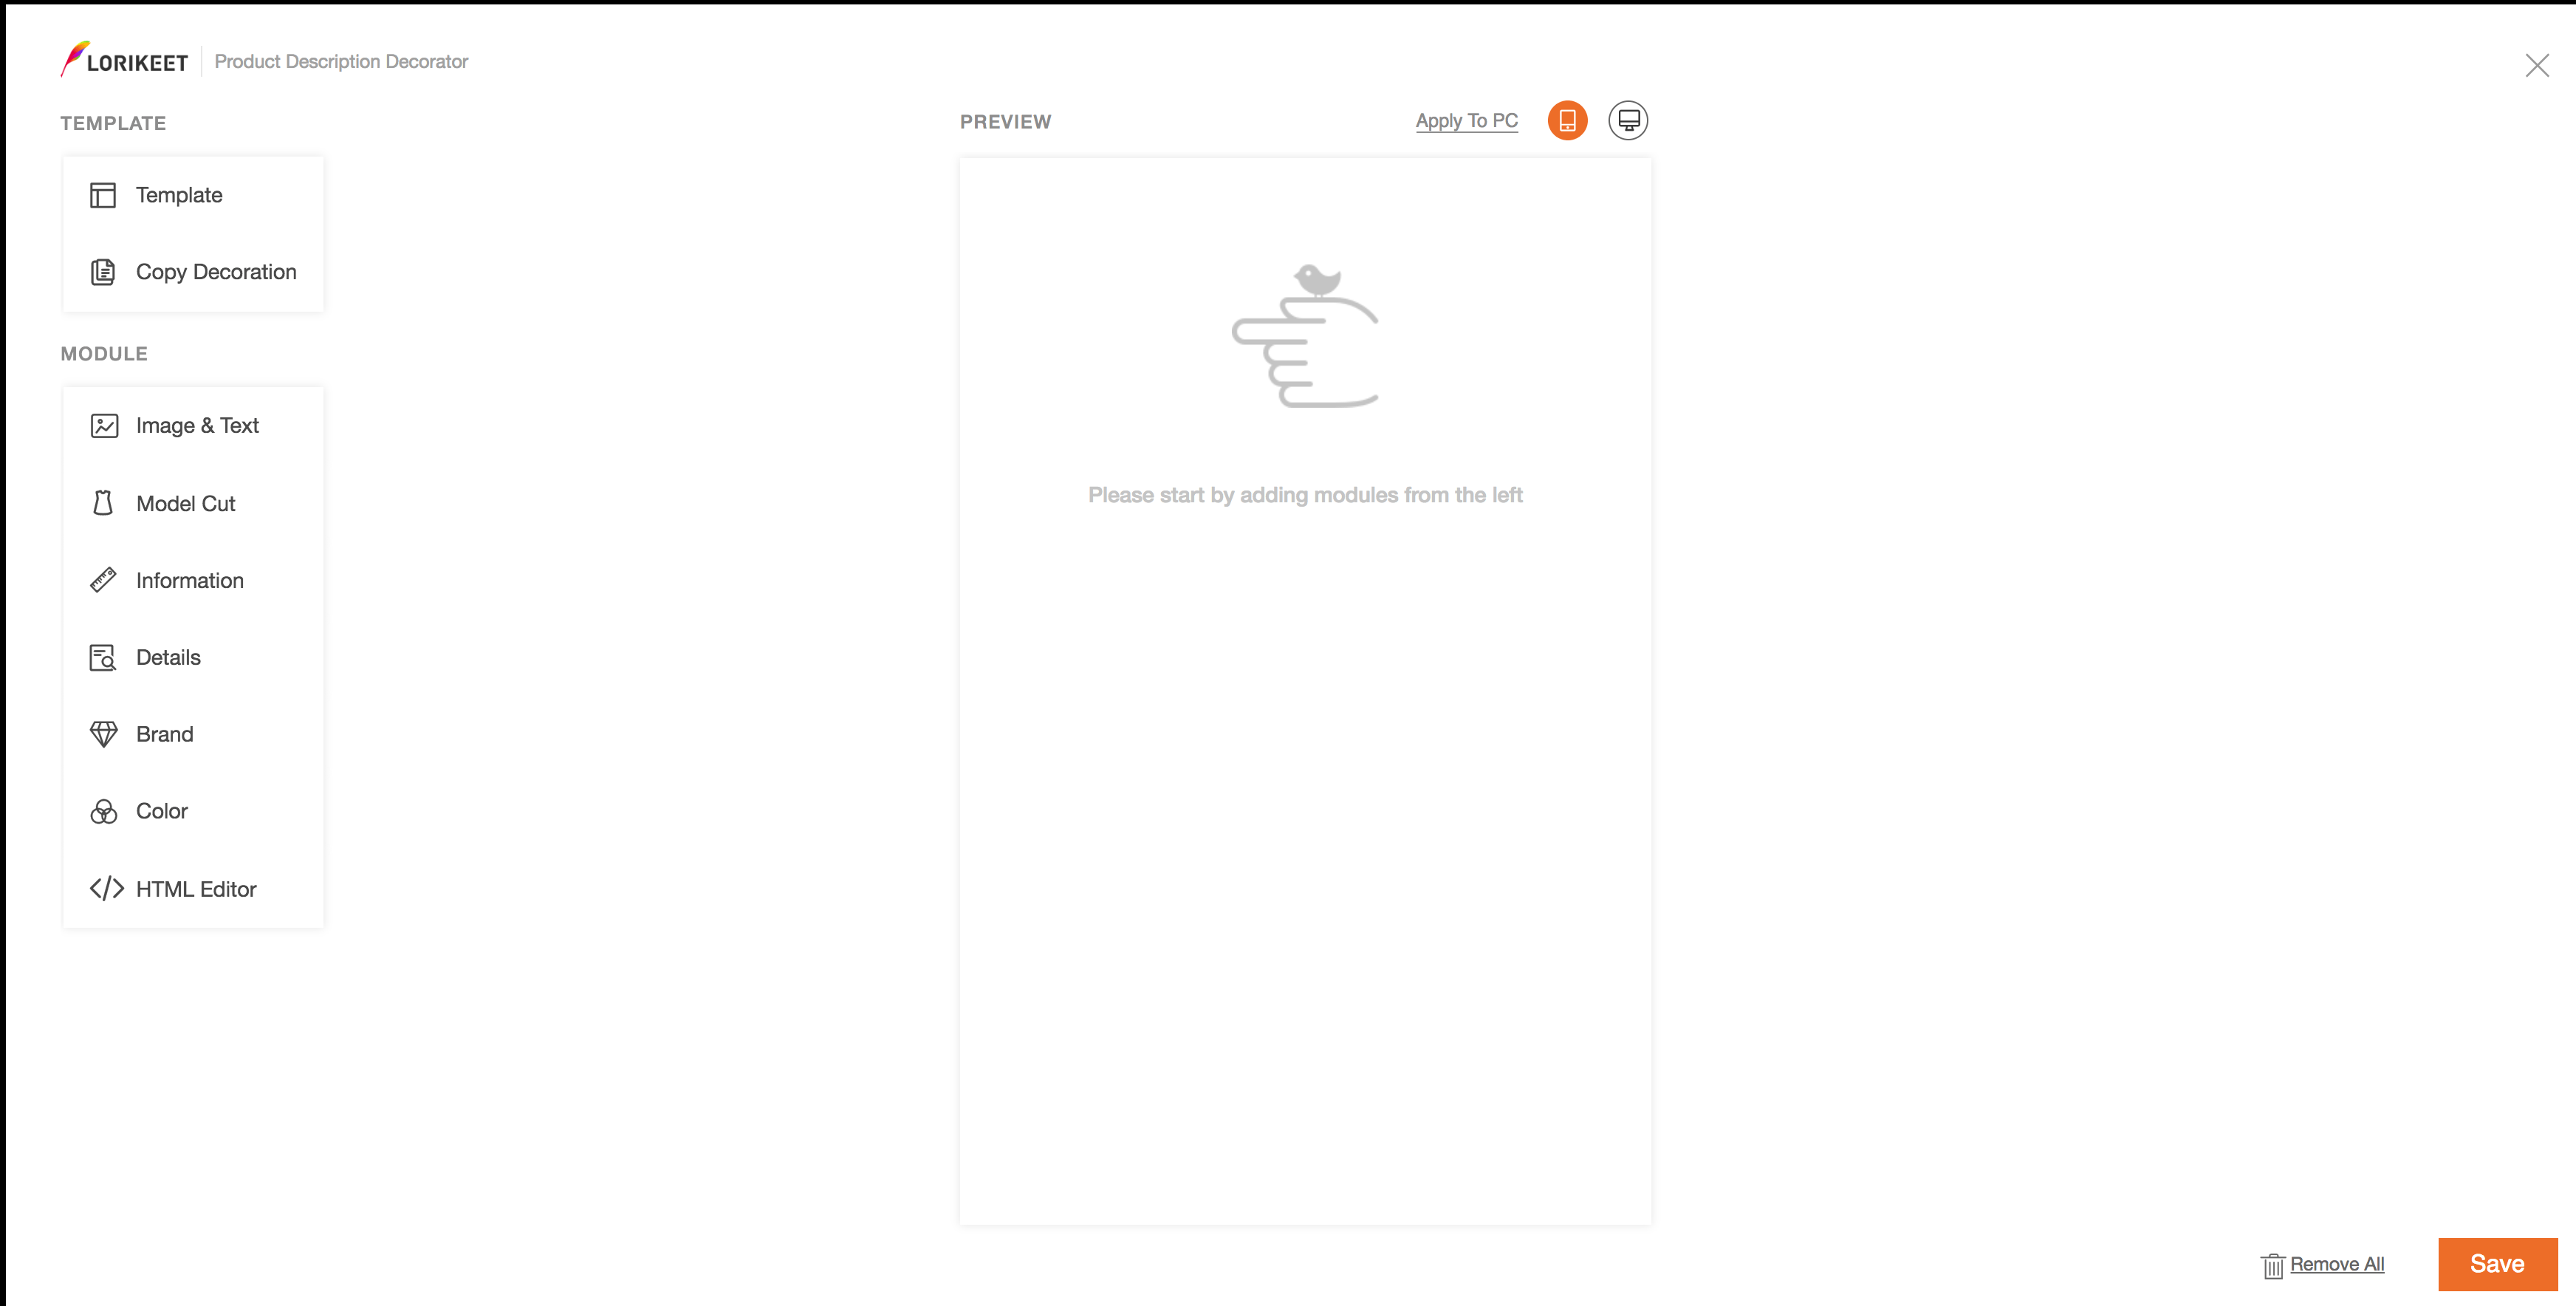The height and width of the screenshot is (1306, 2576).
Task: Open the Template section
Action: point(191,195)
